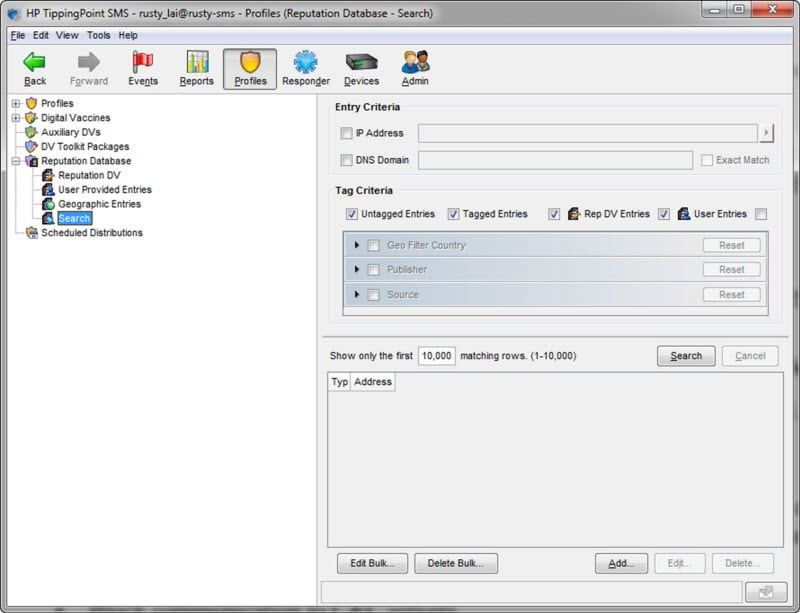Expand the Digital Vaccines tree node

(16, 118)
